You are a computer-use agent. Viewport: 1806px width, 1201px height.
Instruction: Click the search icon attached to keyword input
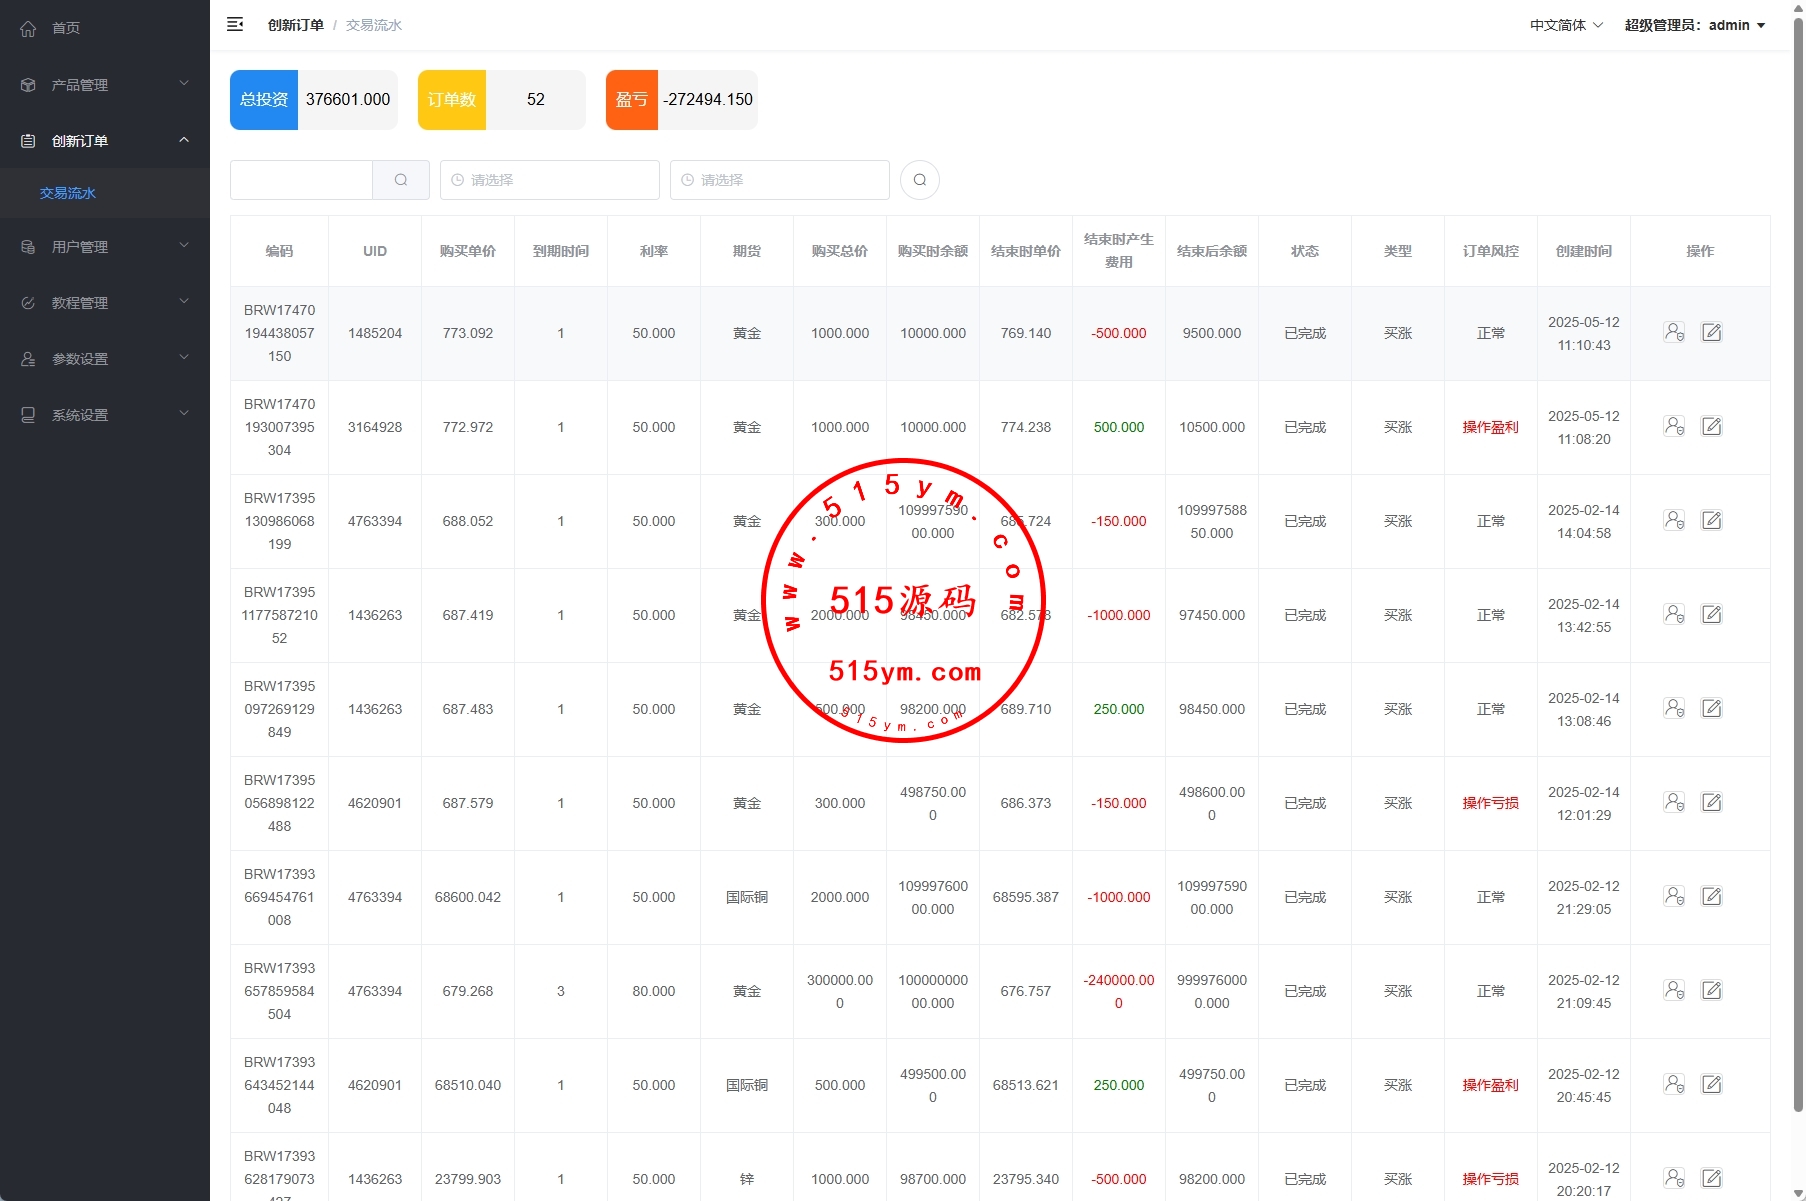pyautogui.click(x=401, y=180)
